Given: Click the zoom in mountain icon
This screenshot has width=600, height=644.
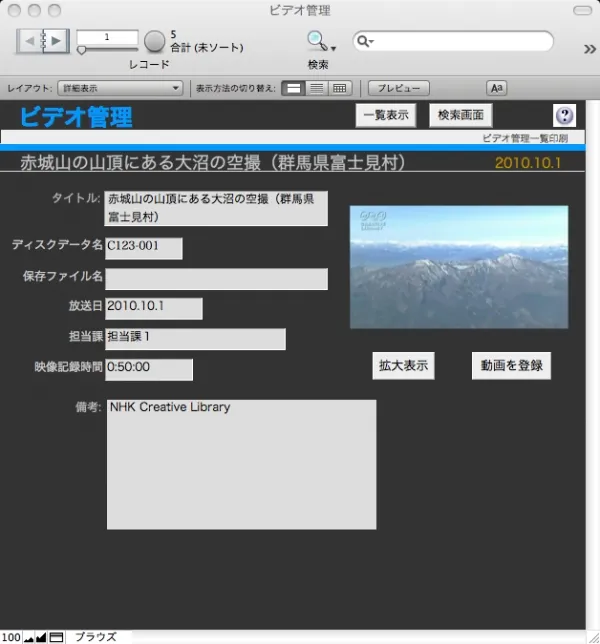Looking at the screenshot, I should [x=41, y=637].
